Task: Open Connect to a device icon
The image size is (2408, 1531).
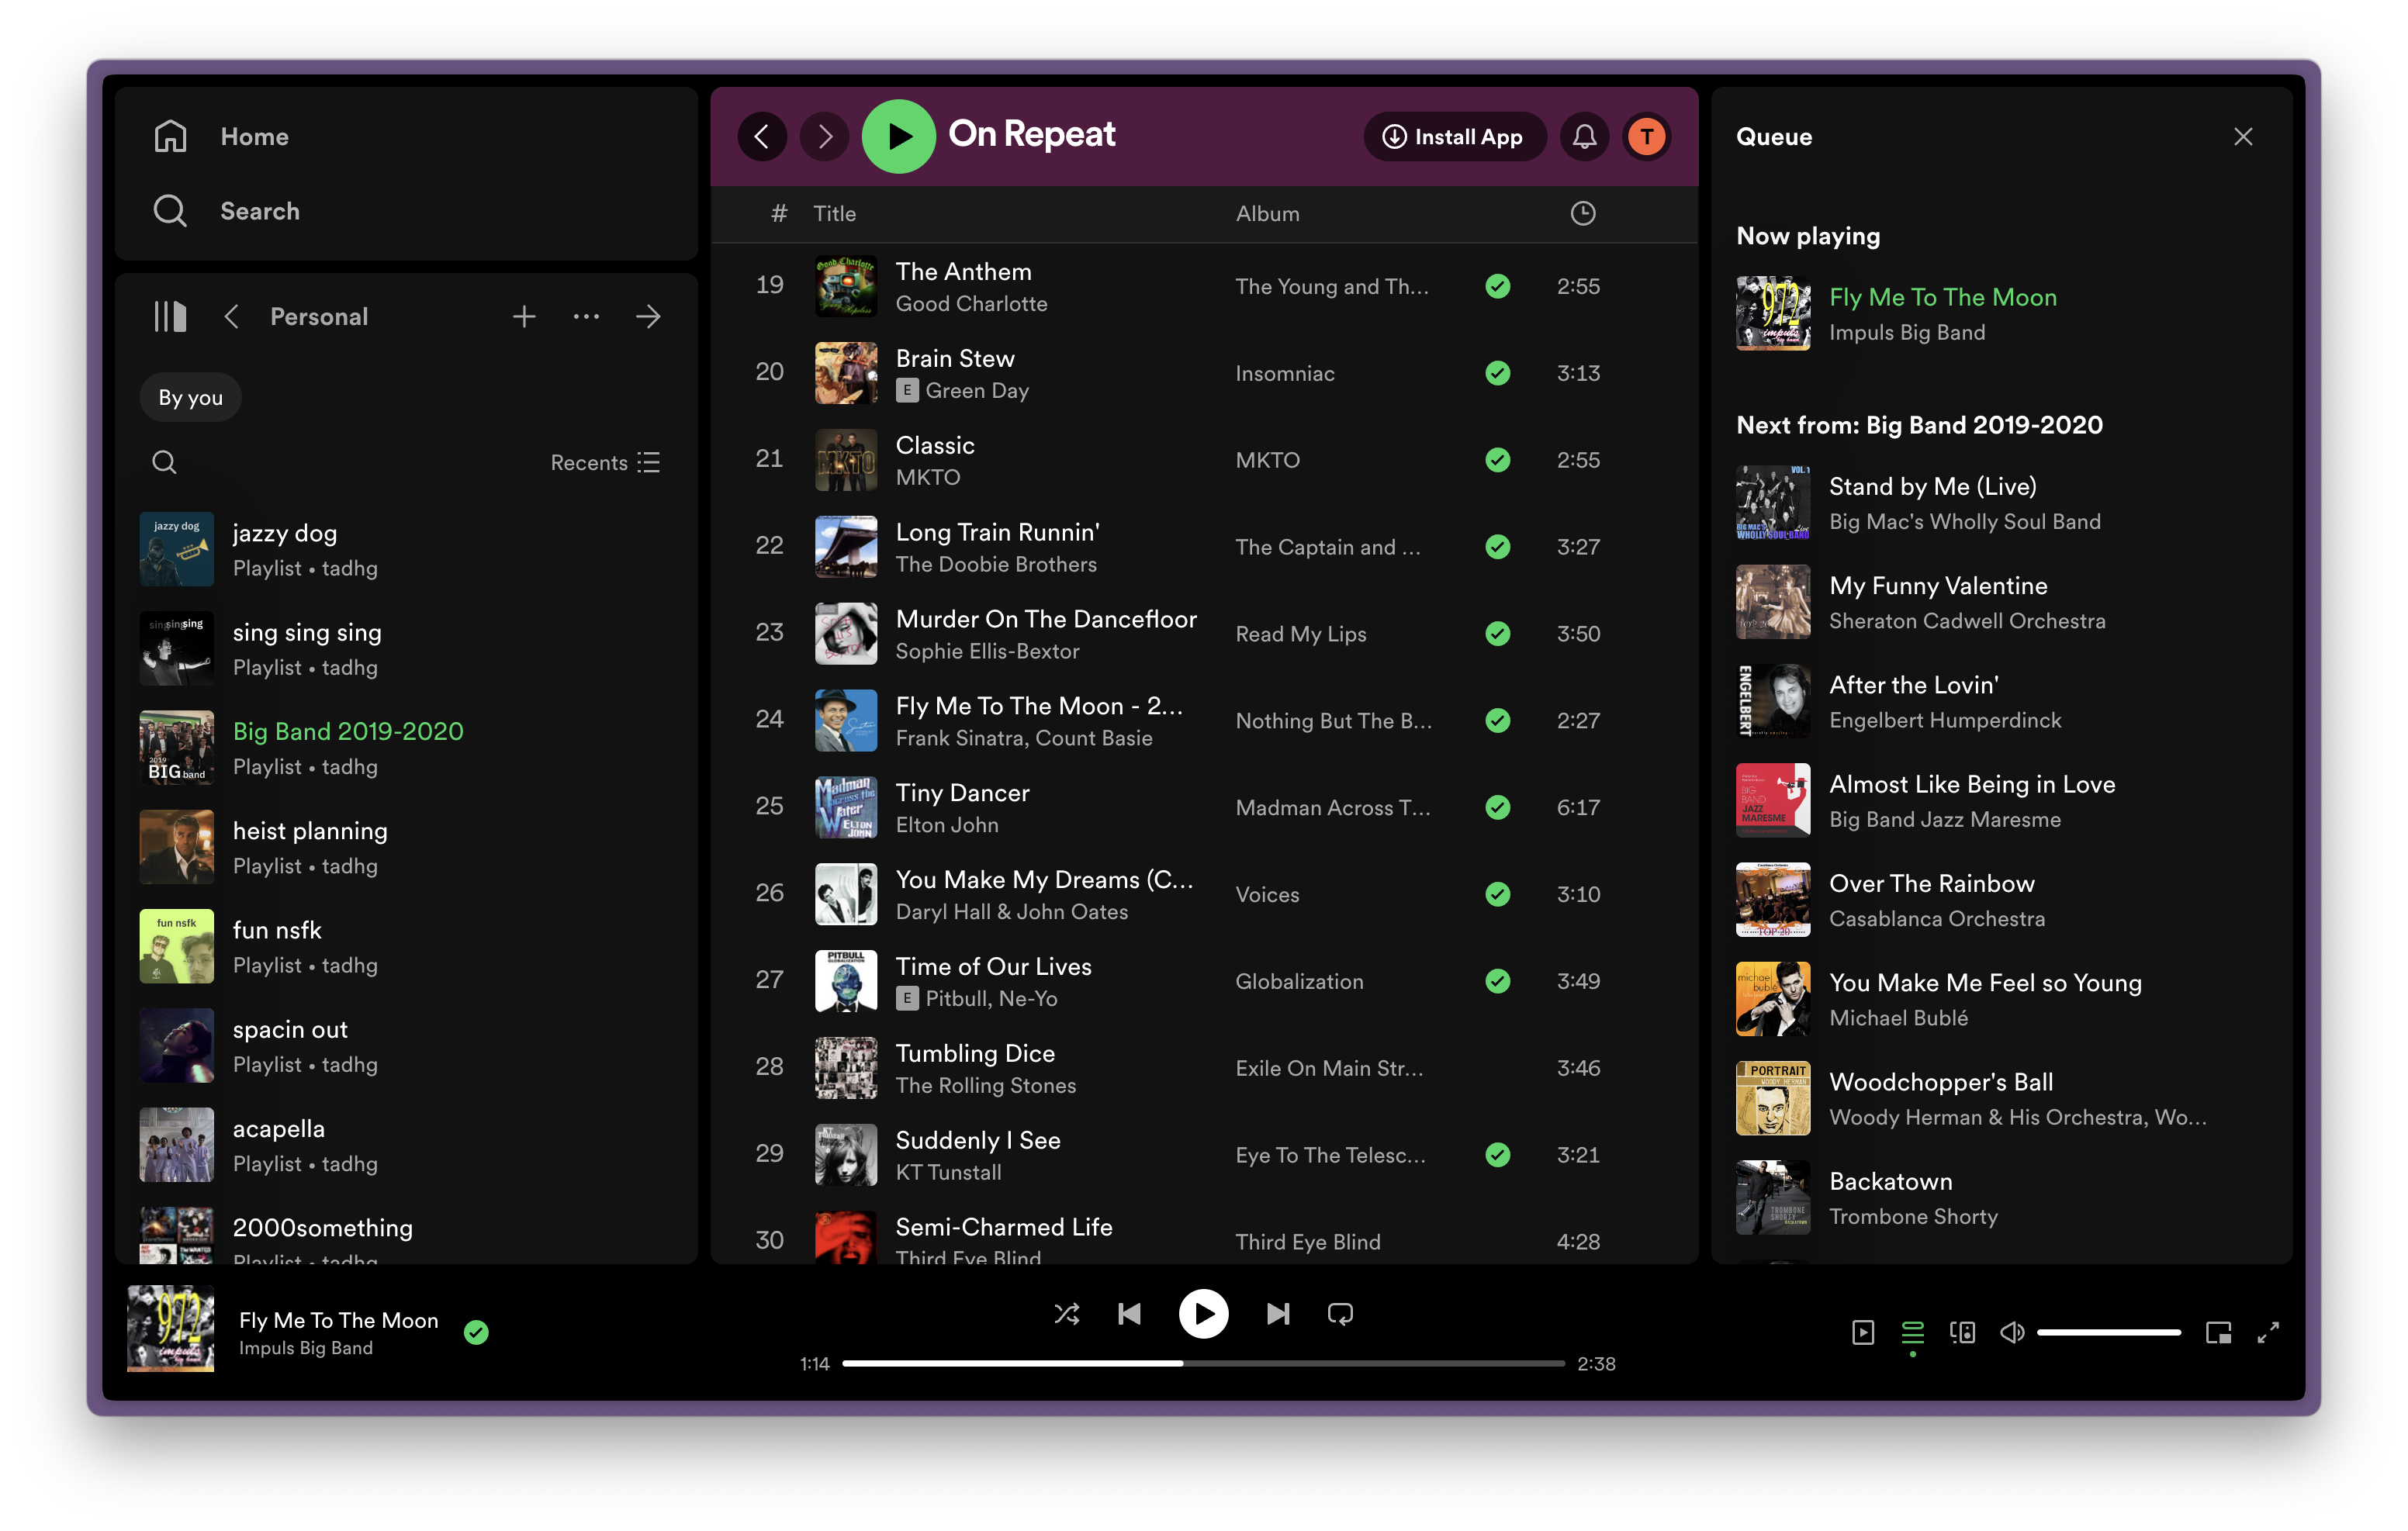Action: pos(1962,1332)
